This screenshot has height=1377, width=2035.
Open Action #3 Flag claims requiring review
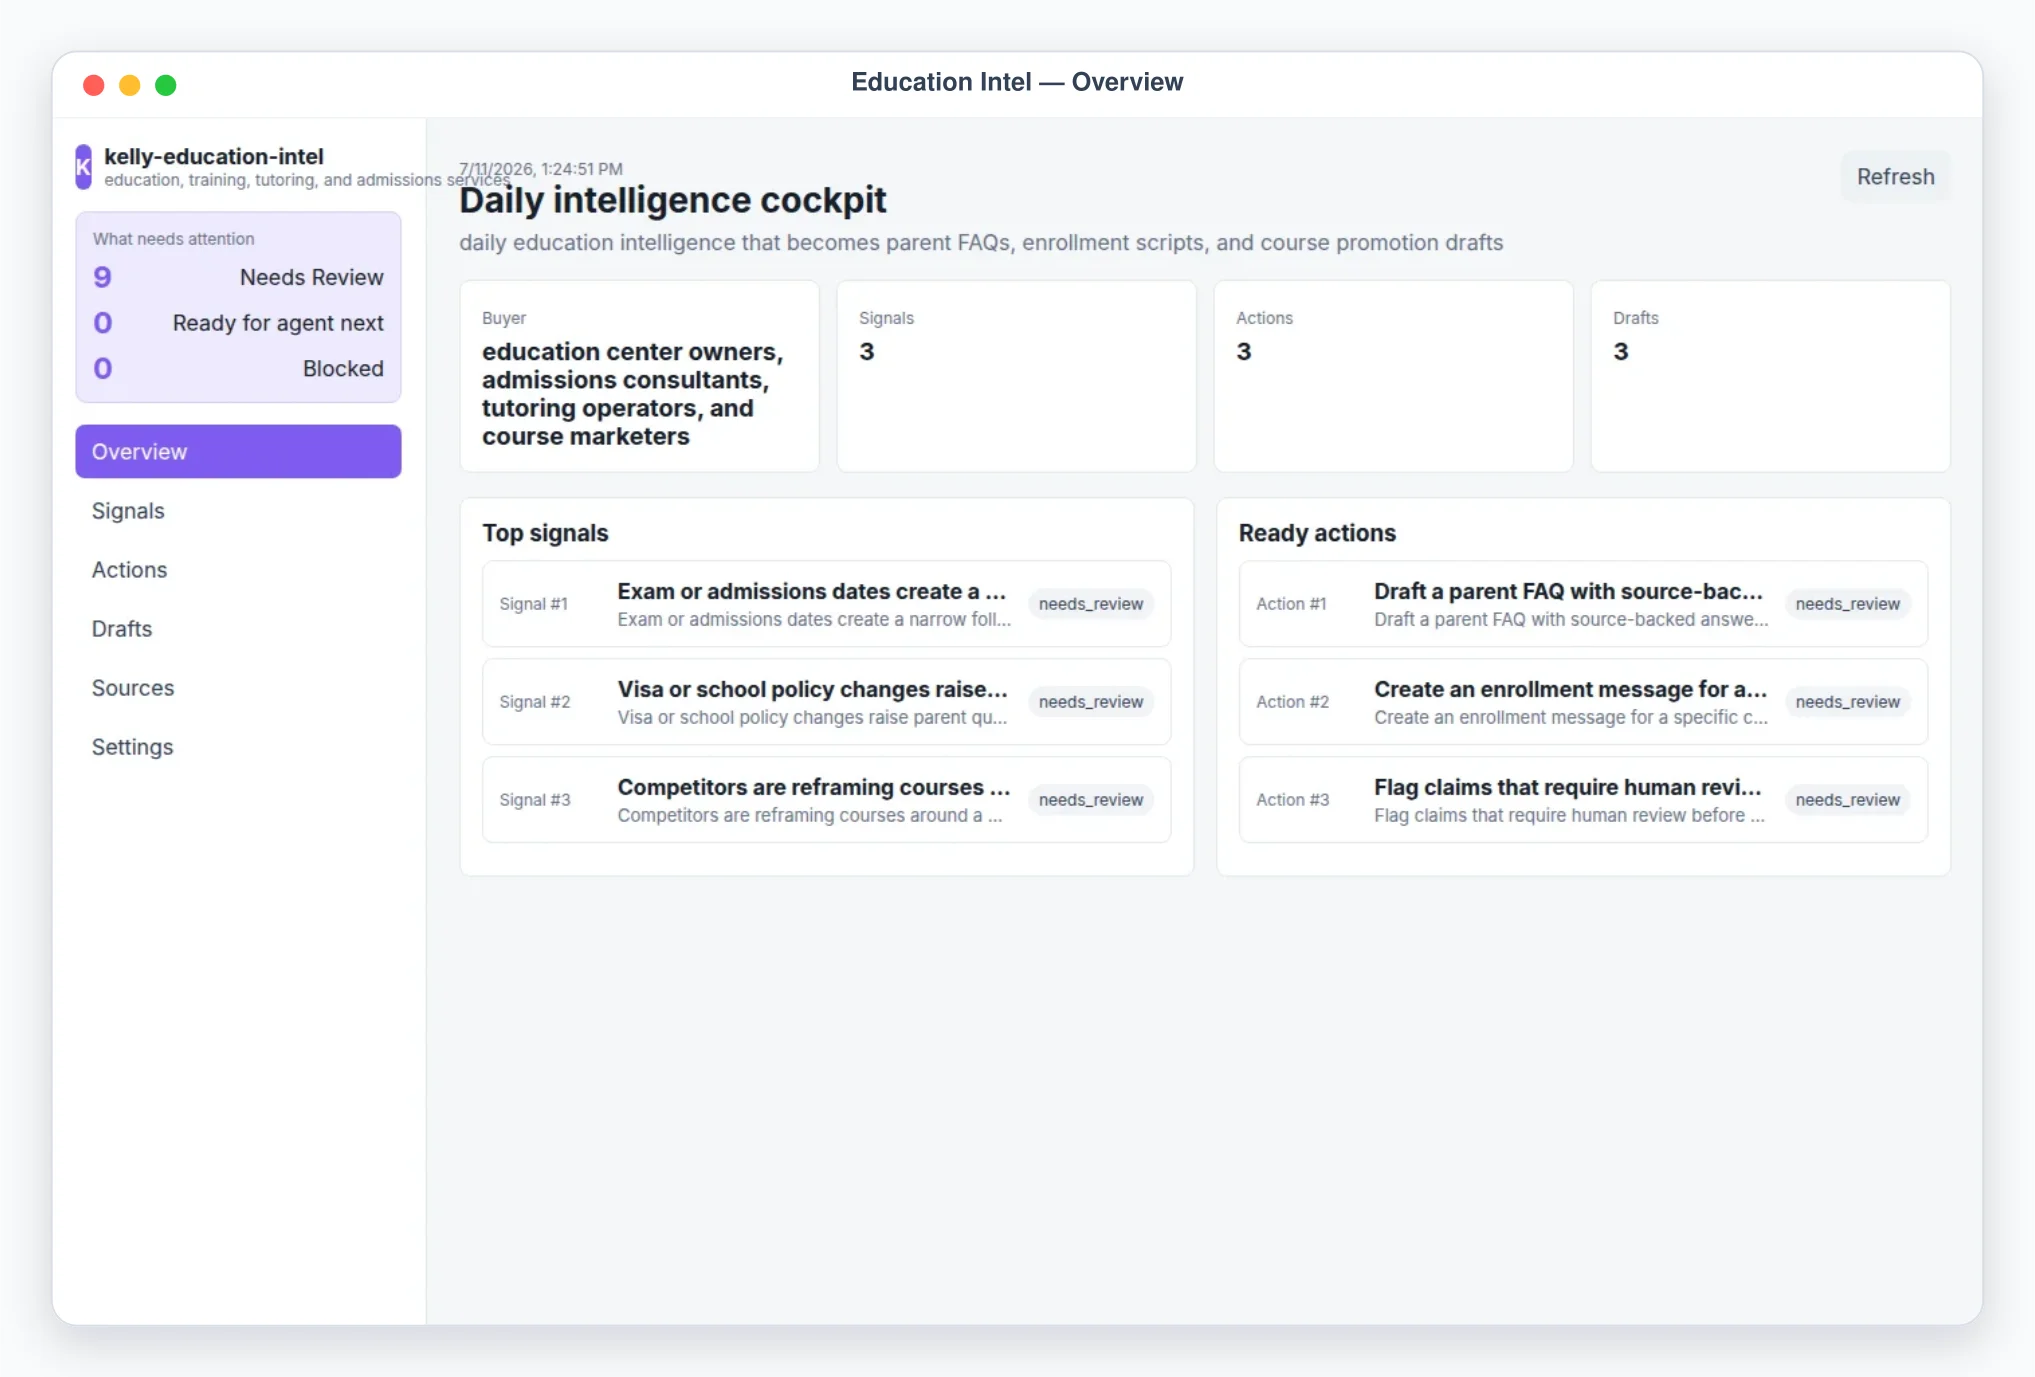(1583, 800)
